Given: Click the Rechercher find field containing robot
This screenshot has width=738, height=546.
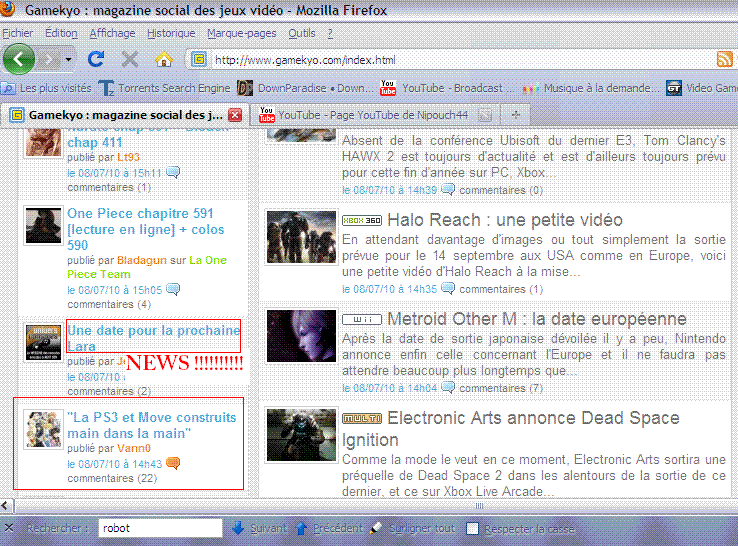Looking at the screenshot, I should (160, 528).
